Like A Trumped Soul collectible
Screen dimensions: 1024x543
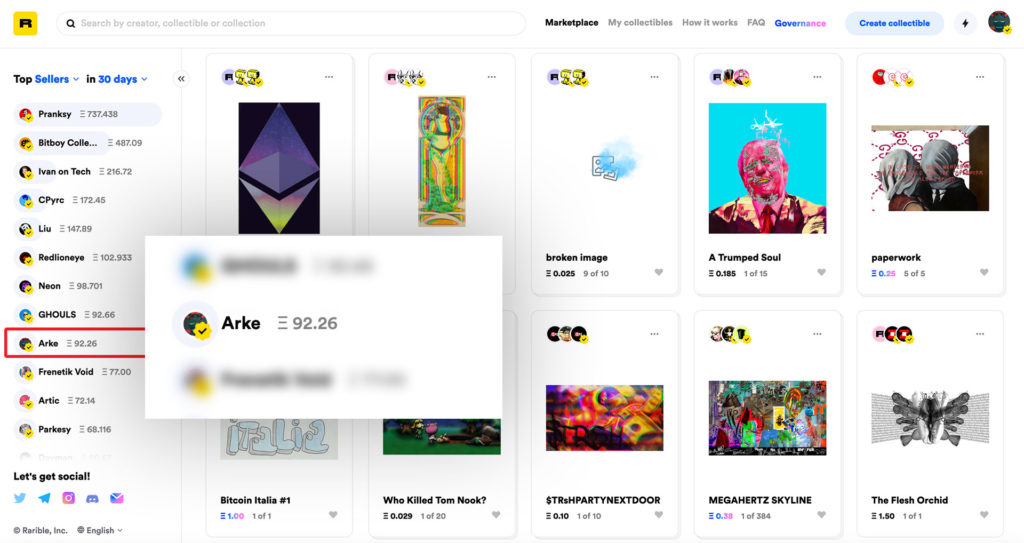pos(822,272)
